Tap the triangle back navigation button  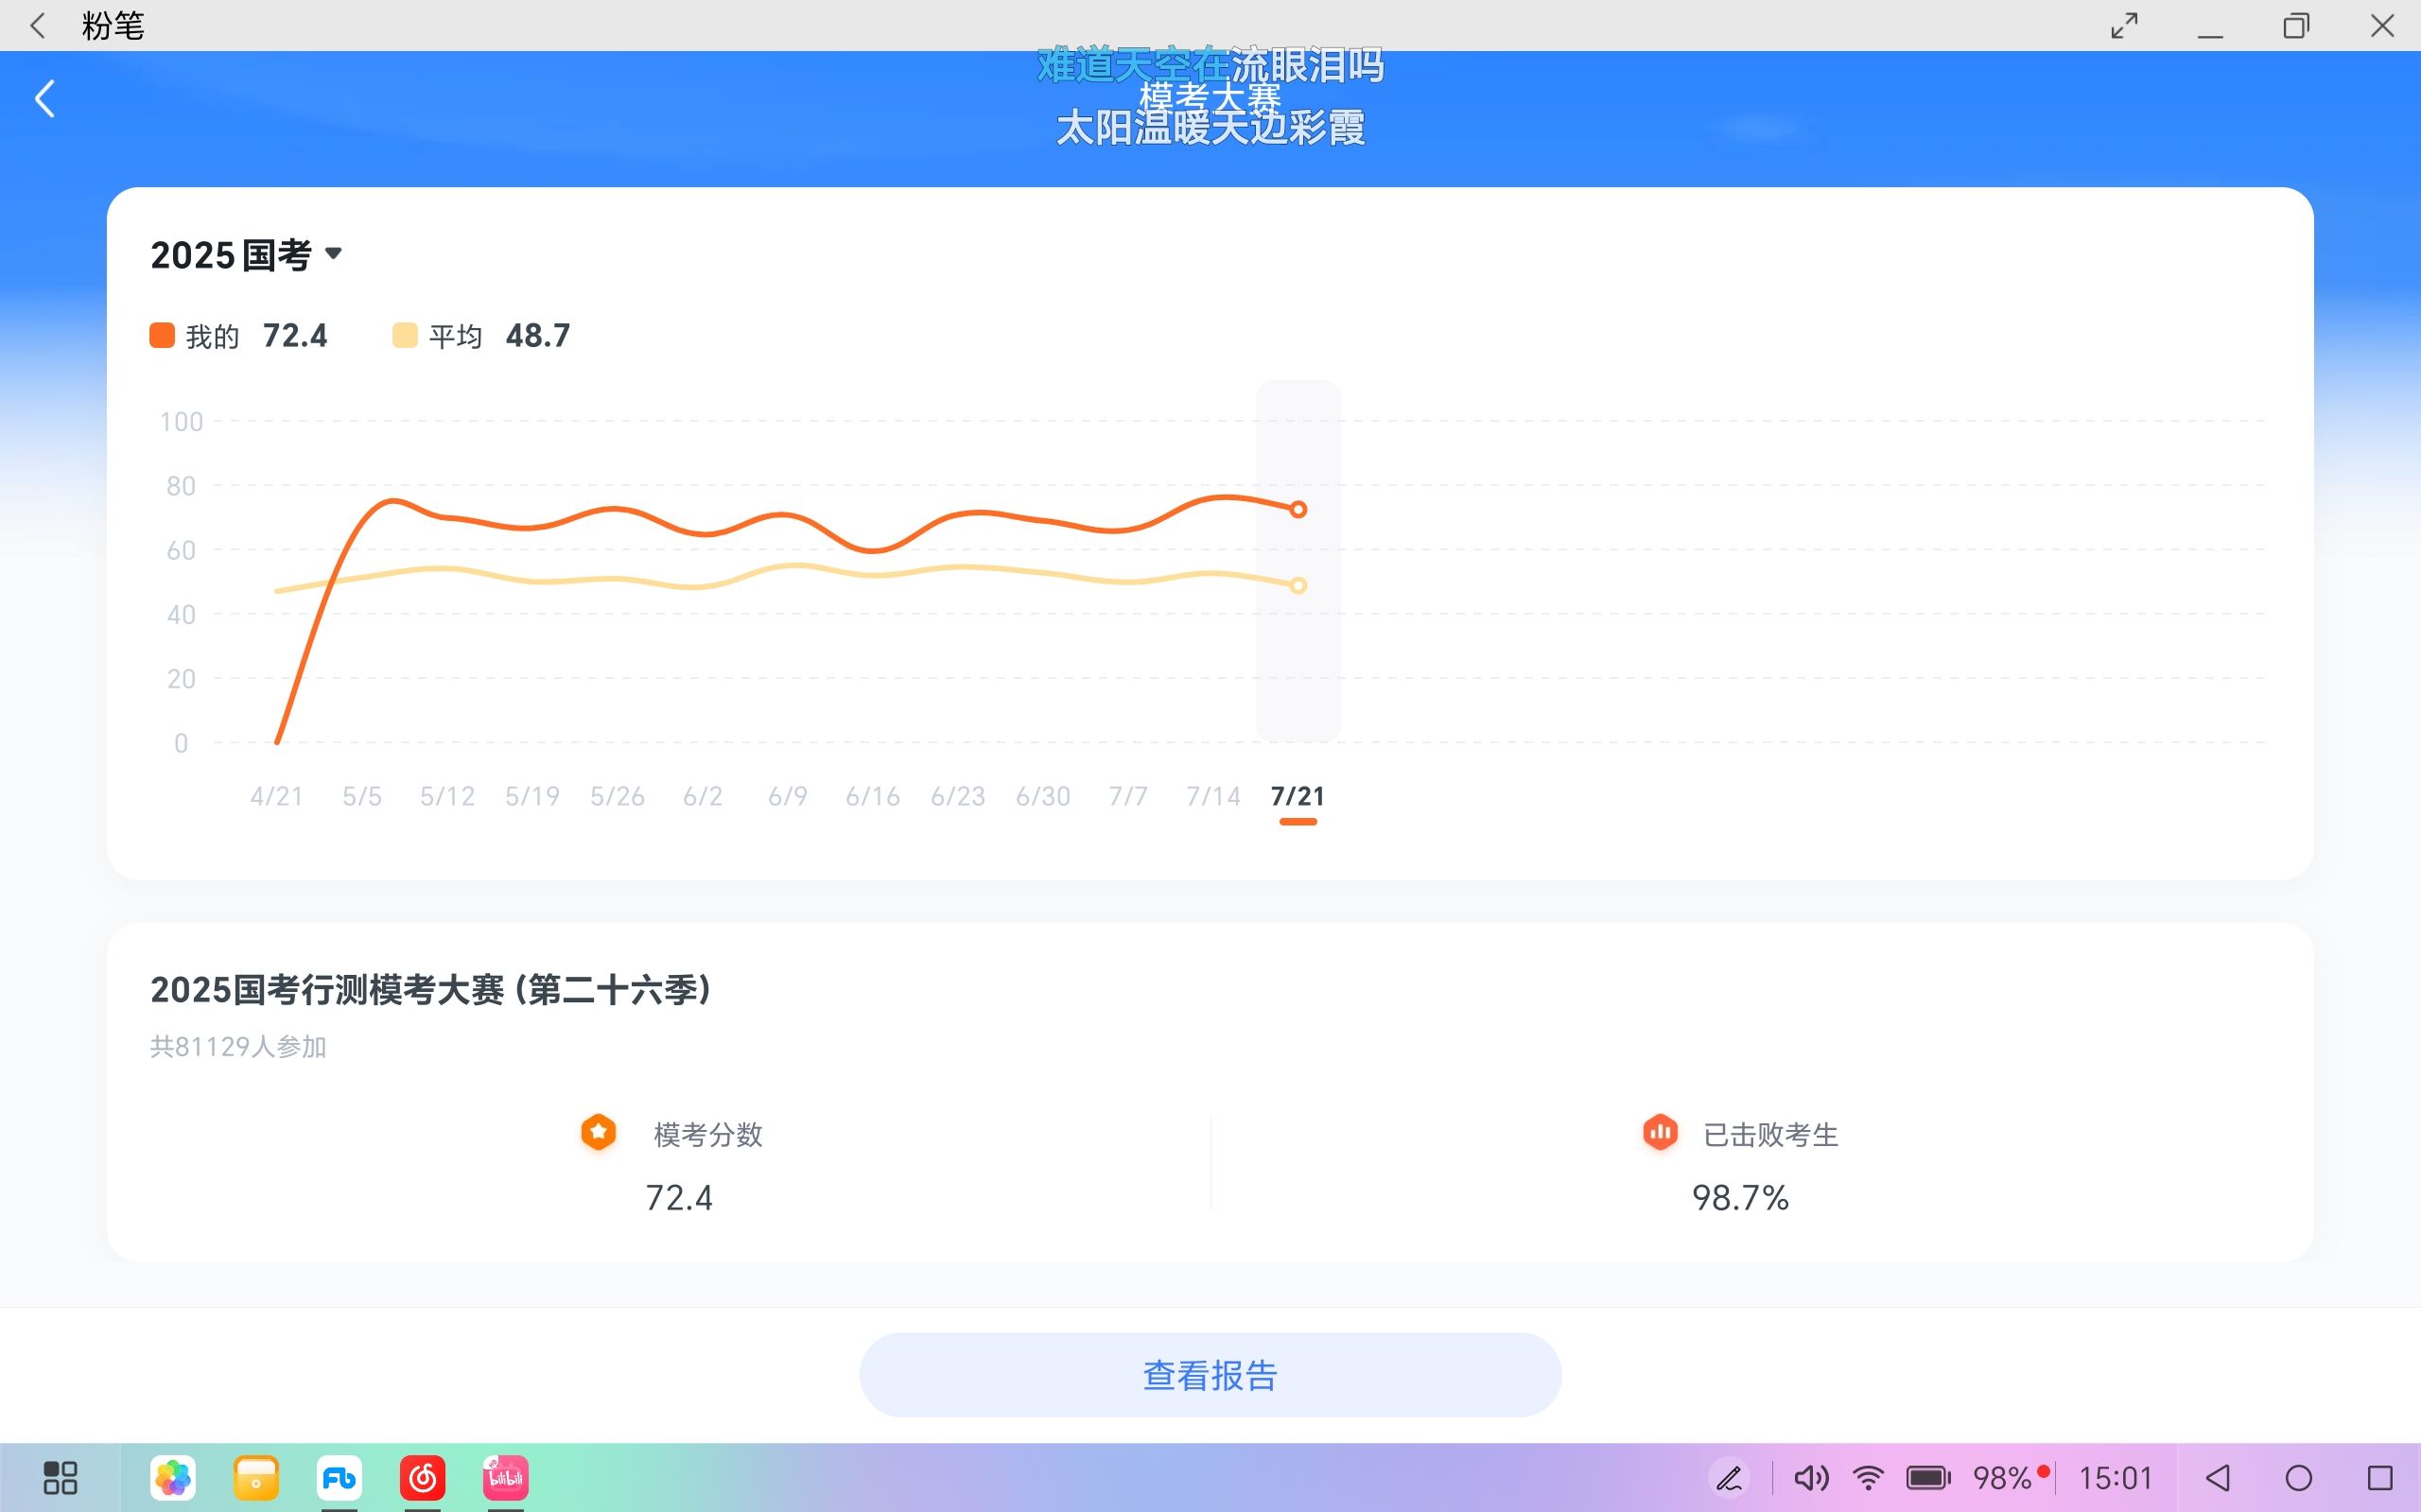click(x=2217, y=1477)
